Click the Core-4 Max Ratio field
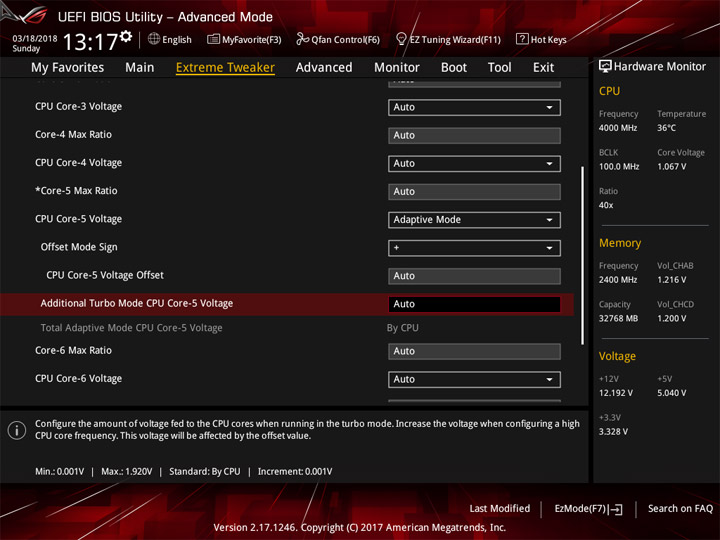 click(474, 135)
